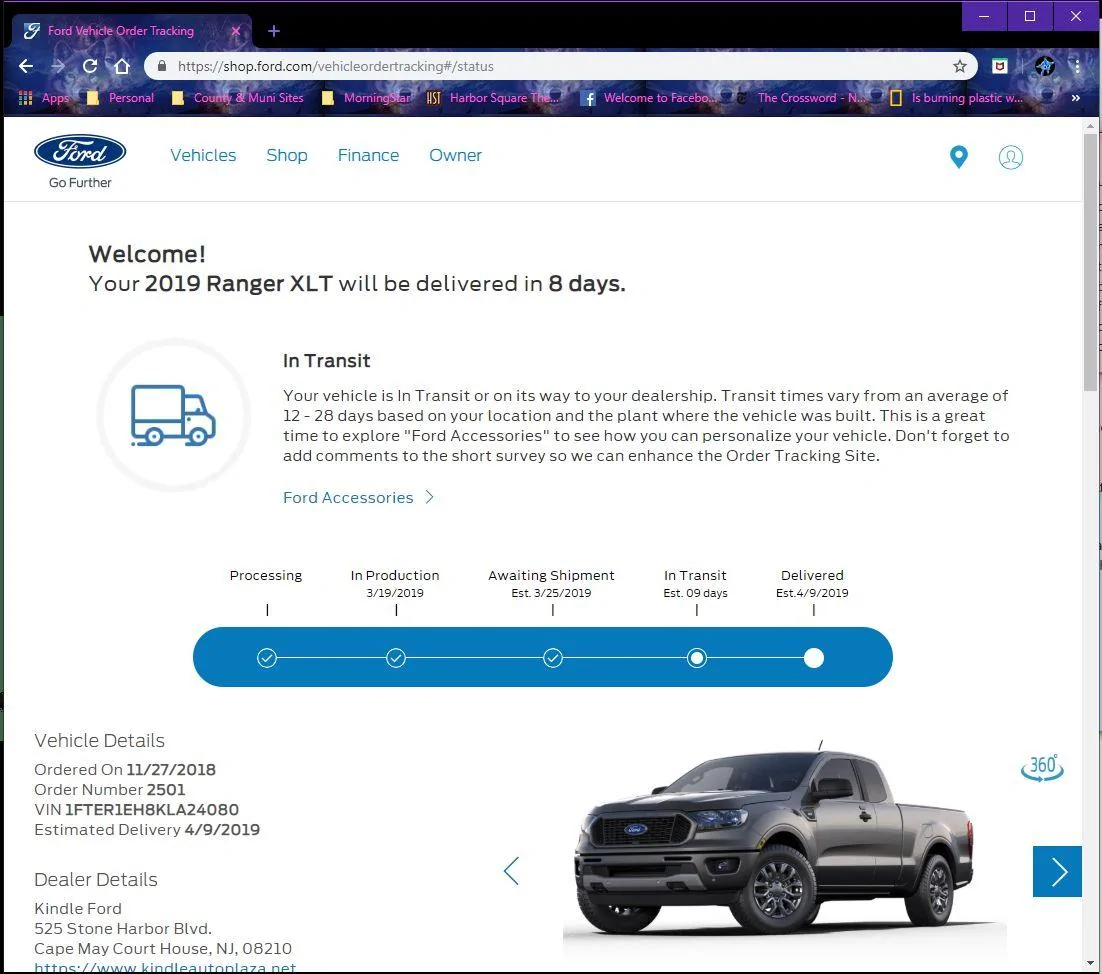Click the Estimated Delivery 4/9/2019 line

(x=147, y=830)
